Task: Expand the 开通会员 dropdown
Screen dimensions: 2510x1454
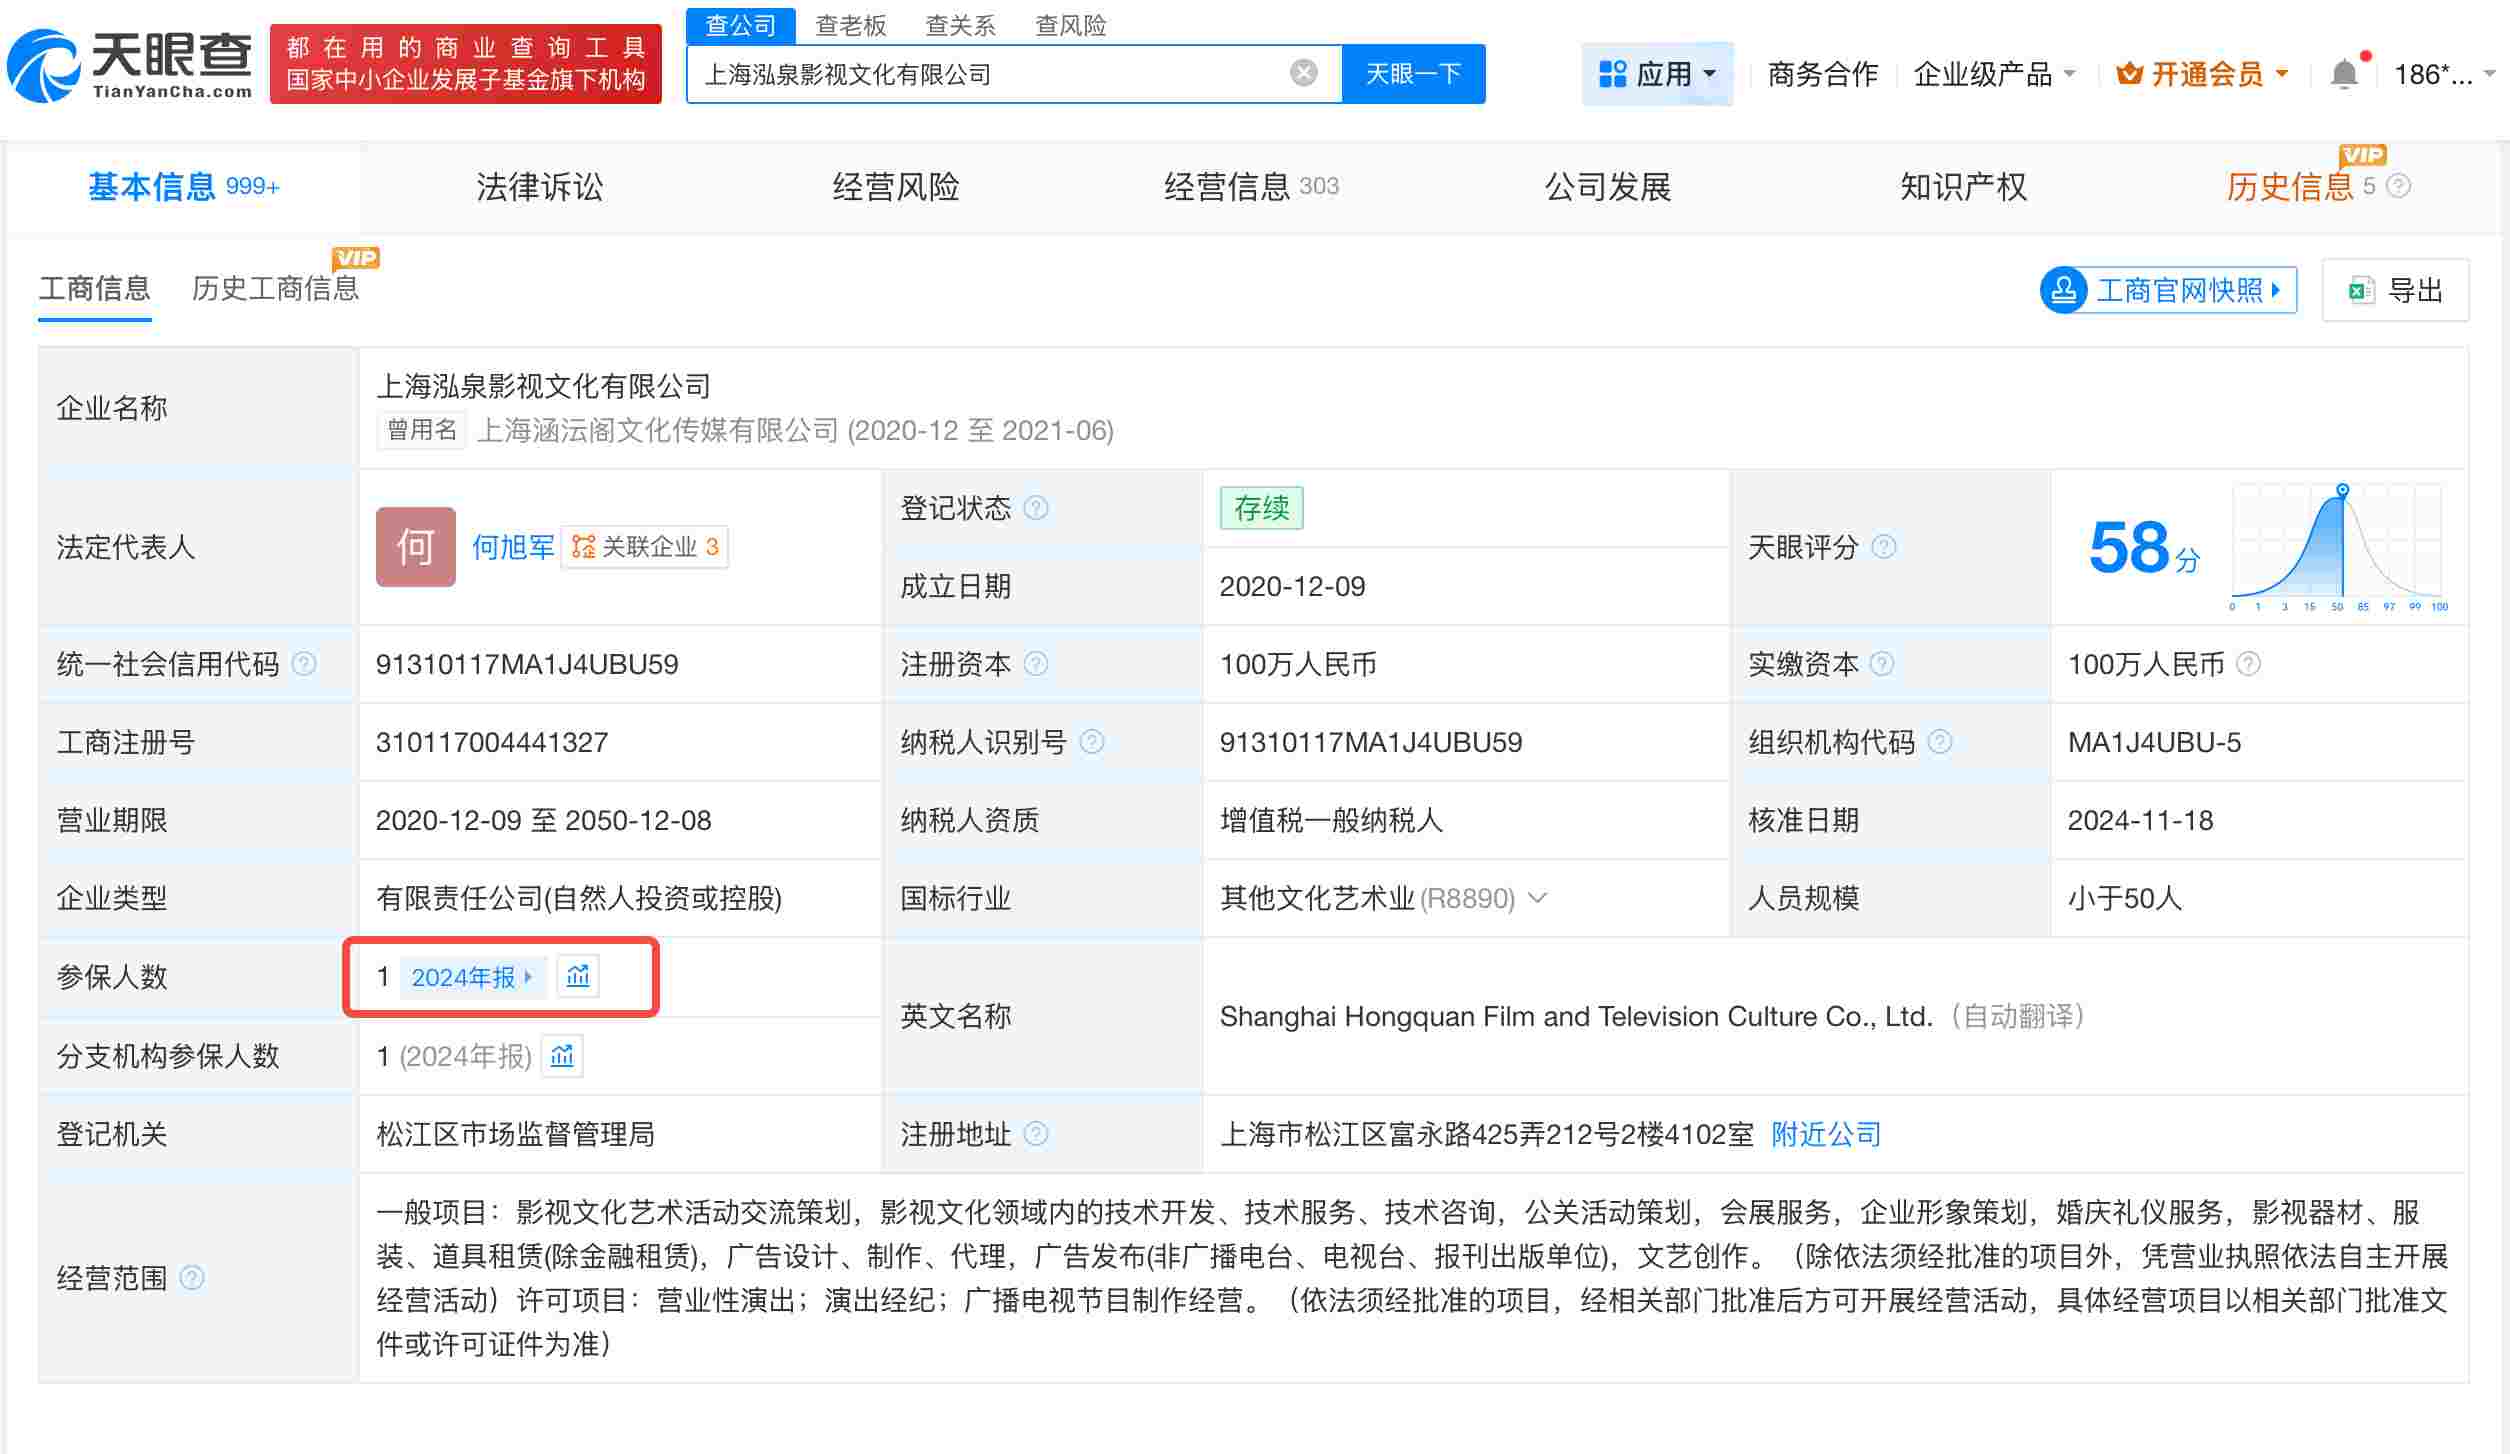Action: 2283,72
